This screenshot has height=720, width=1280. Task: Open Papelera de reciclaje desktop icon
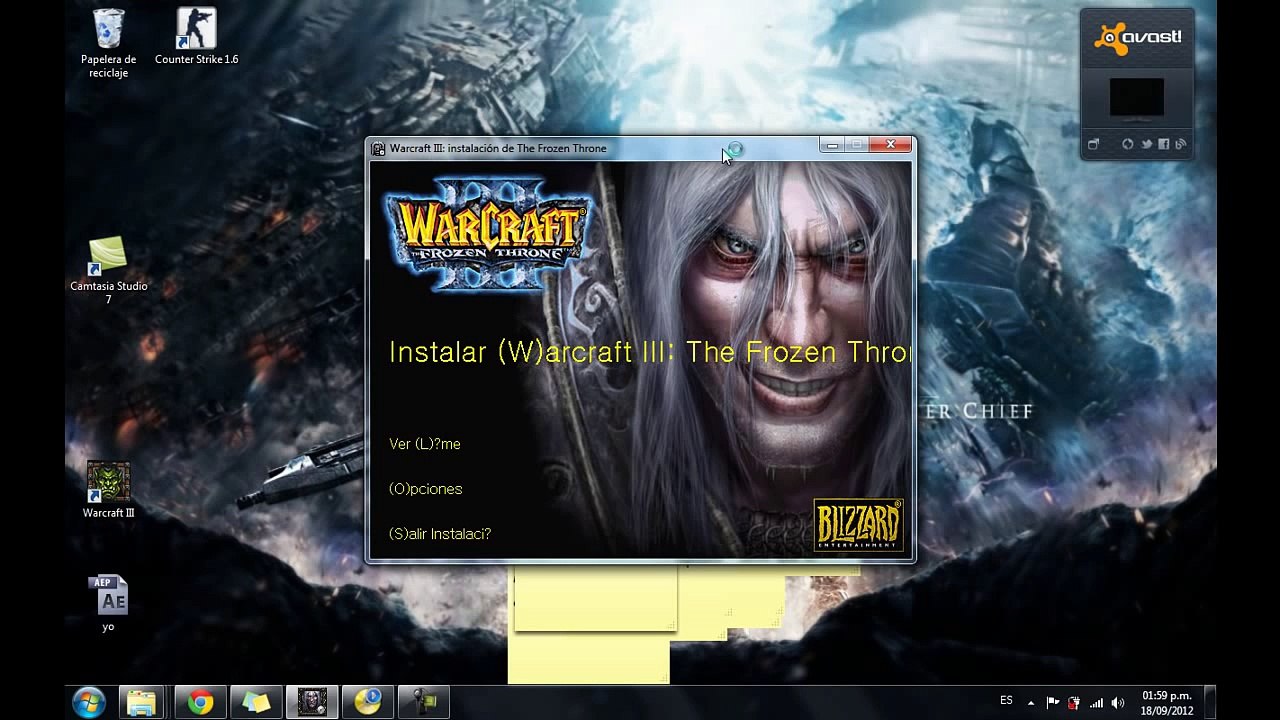click(x=108, y=44)
